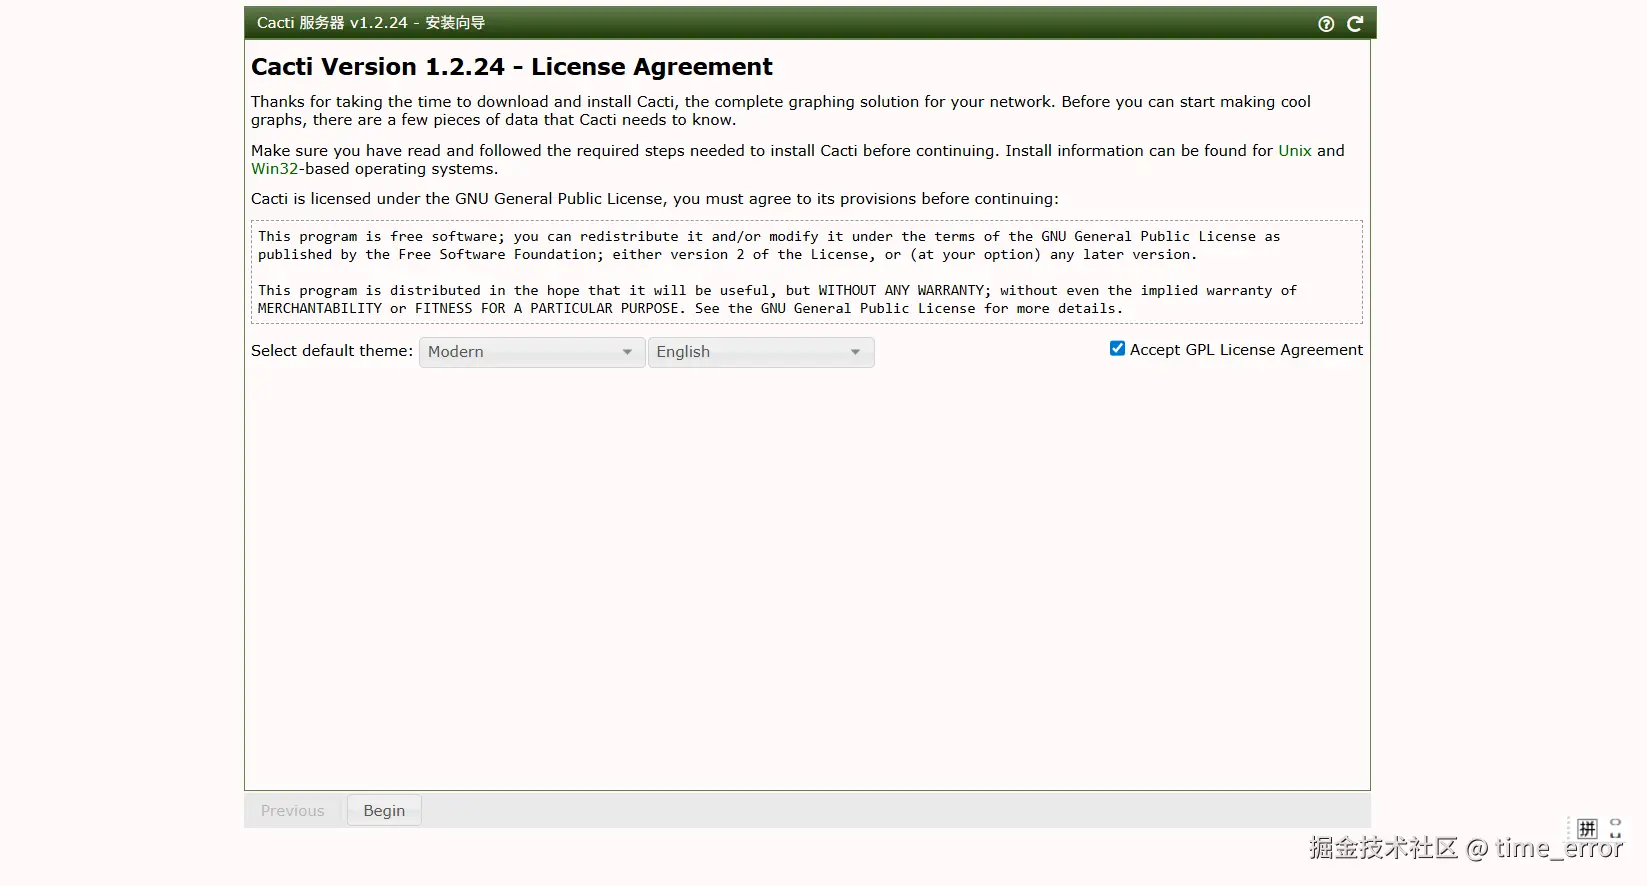Open the help icon in title bar

click(1326, 24)
